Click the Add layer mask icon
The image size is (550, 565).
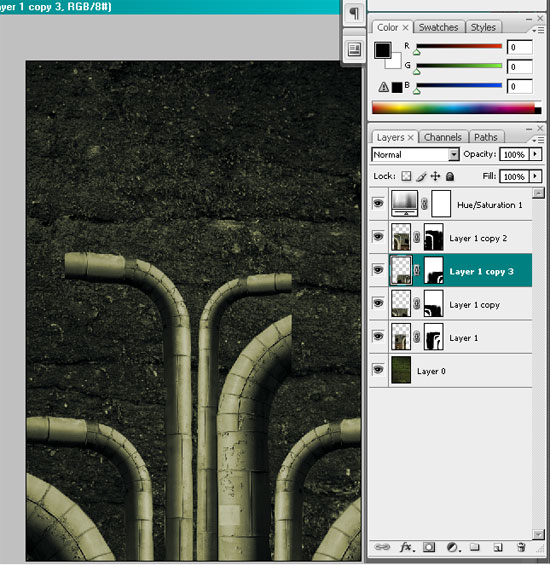429,547
